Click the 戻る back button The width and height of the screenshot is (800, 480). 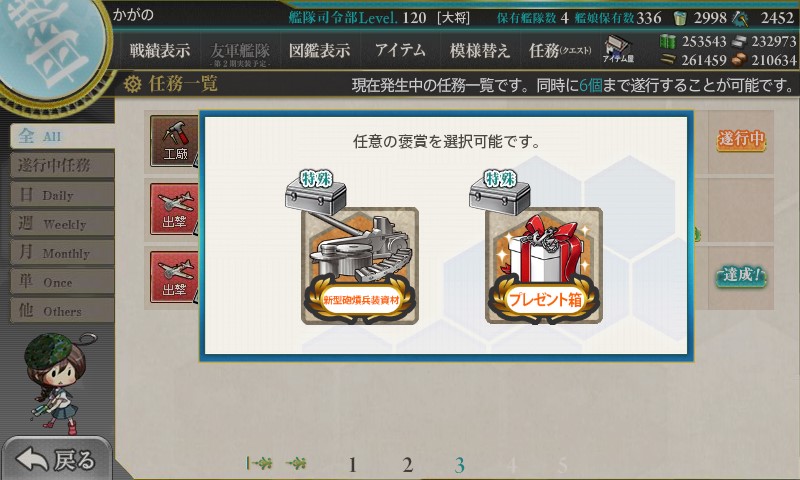[57, 459]
